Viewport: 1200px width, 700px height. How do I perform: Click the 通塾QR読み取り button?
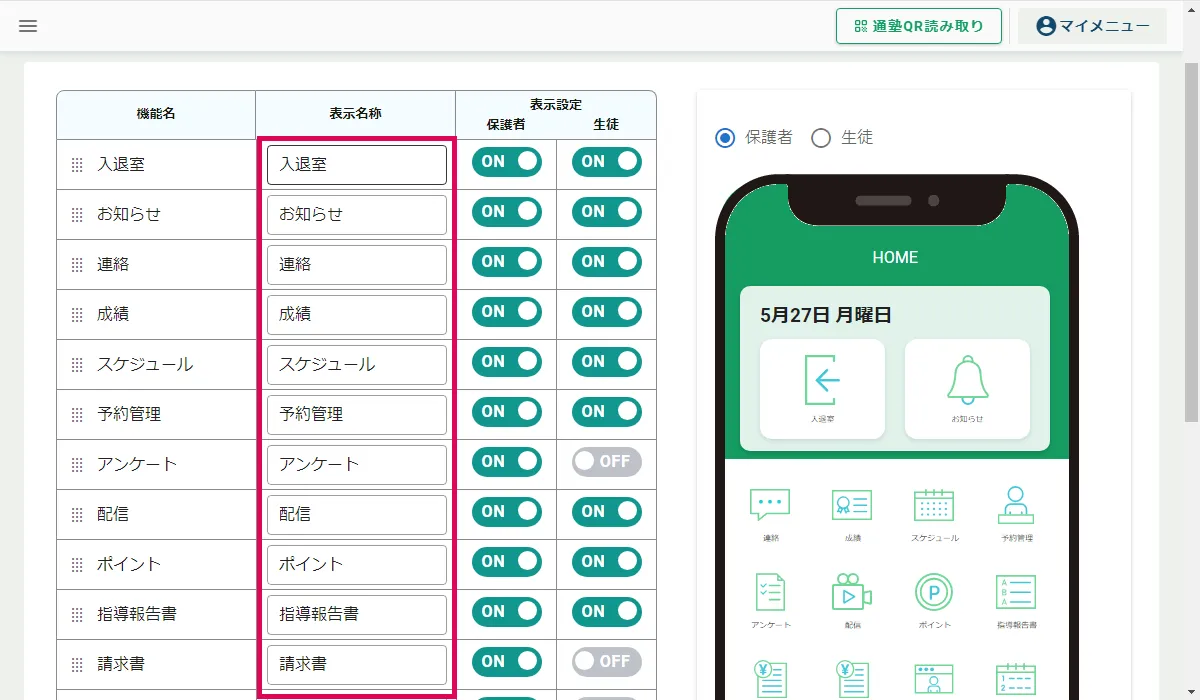(x=919, y=26)
